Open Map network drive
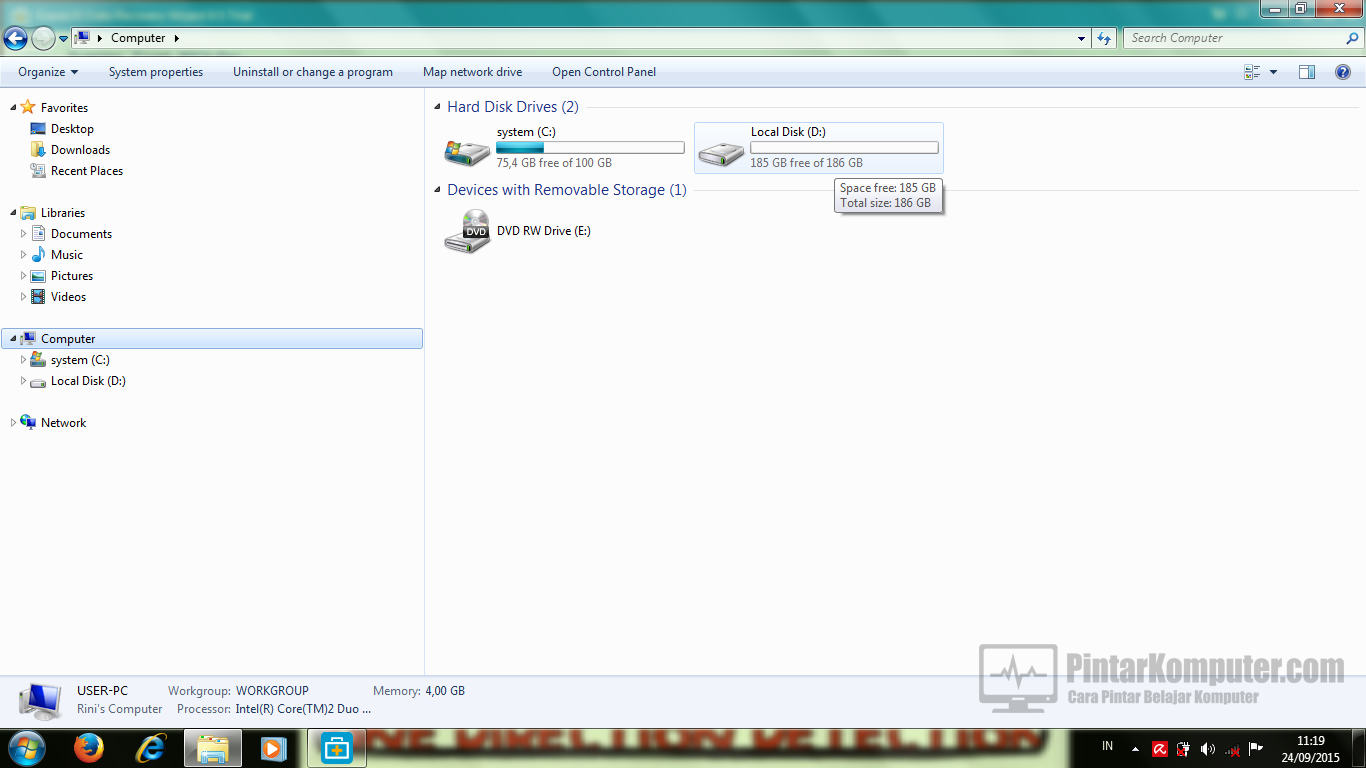The image size is (1366, 768). coord(472,71)
